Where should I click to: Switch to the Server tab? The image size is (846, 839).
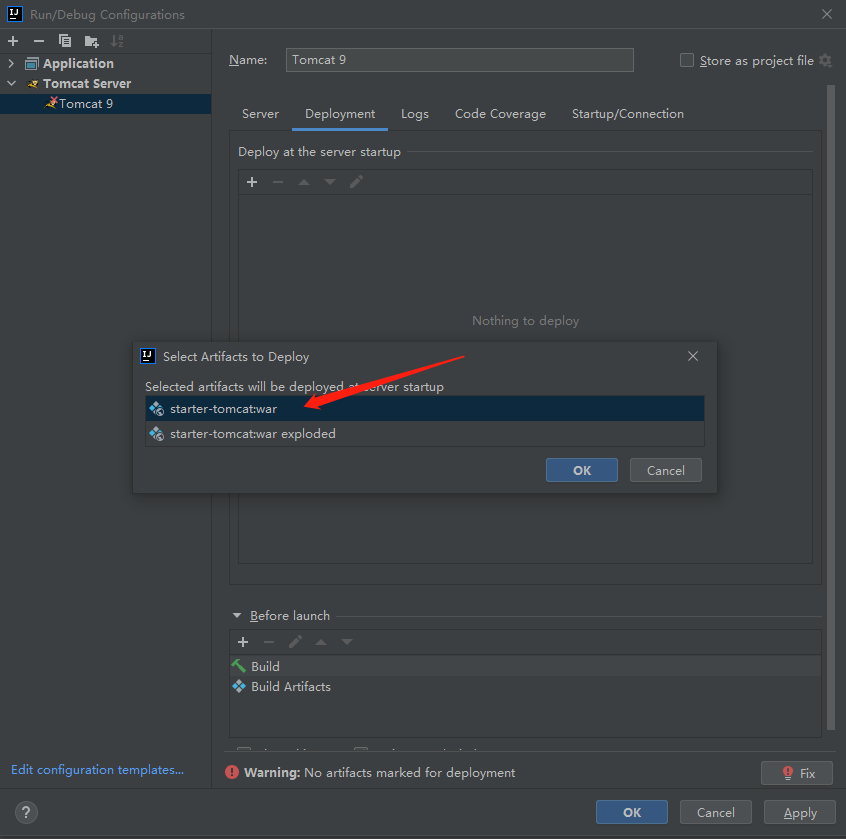coord(261,114)
